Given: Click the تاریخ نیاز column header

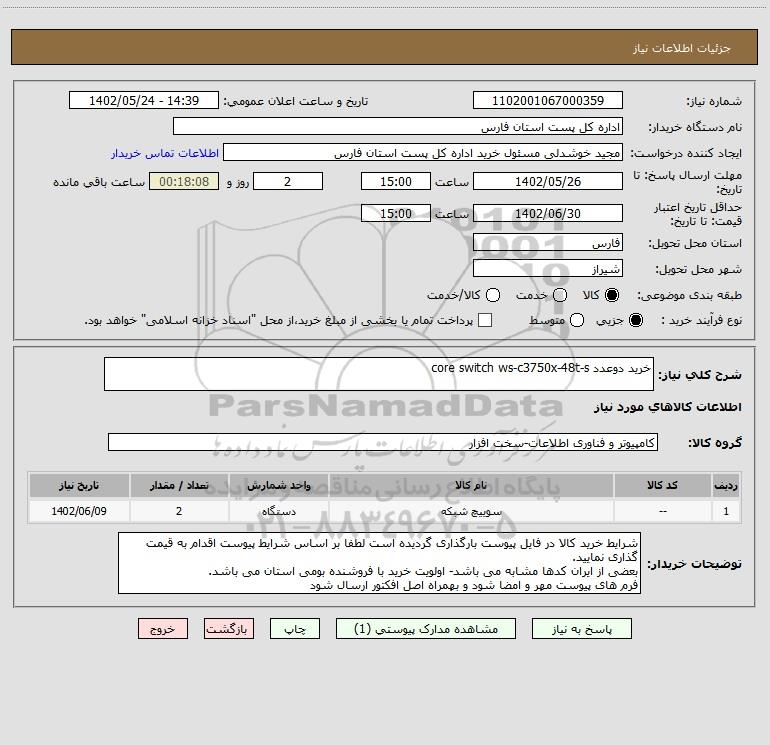Looking at the screenshot, I should pyautogui.click(x=79, y=485).
